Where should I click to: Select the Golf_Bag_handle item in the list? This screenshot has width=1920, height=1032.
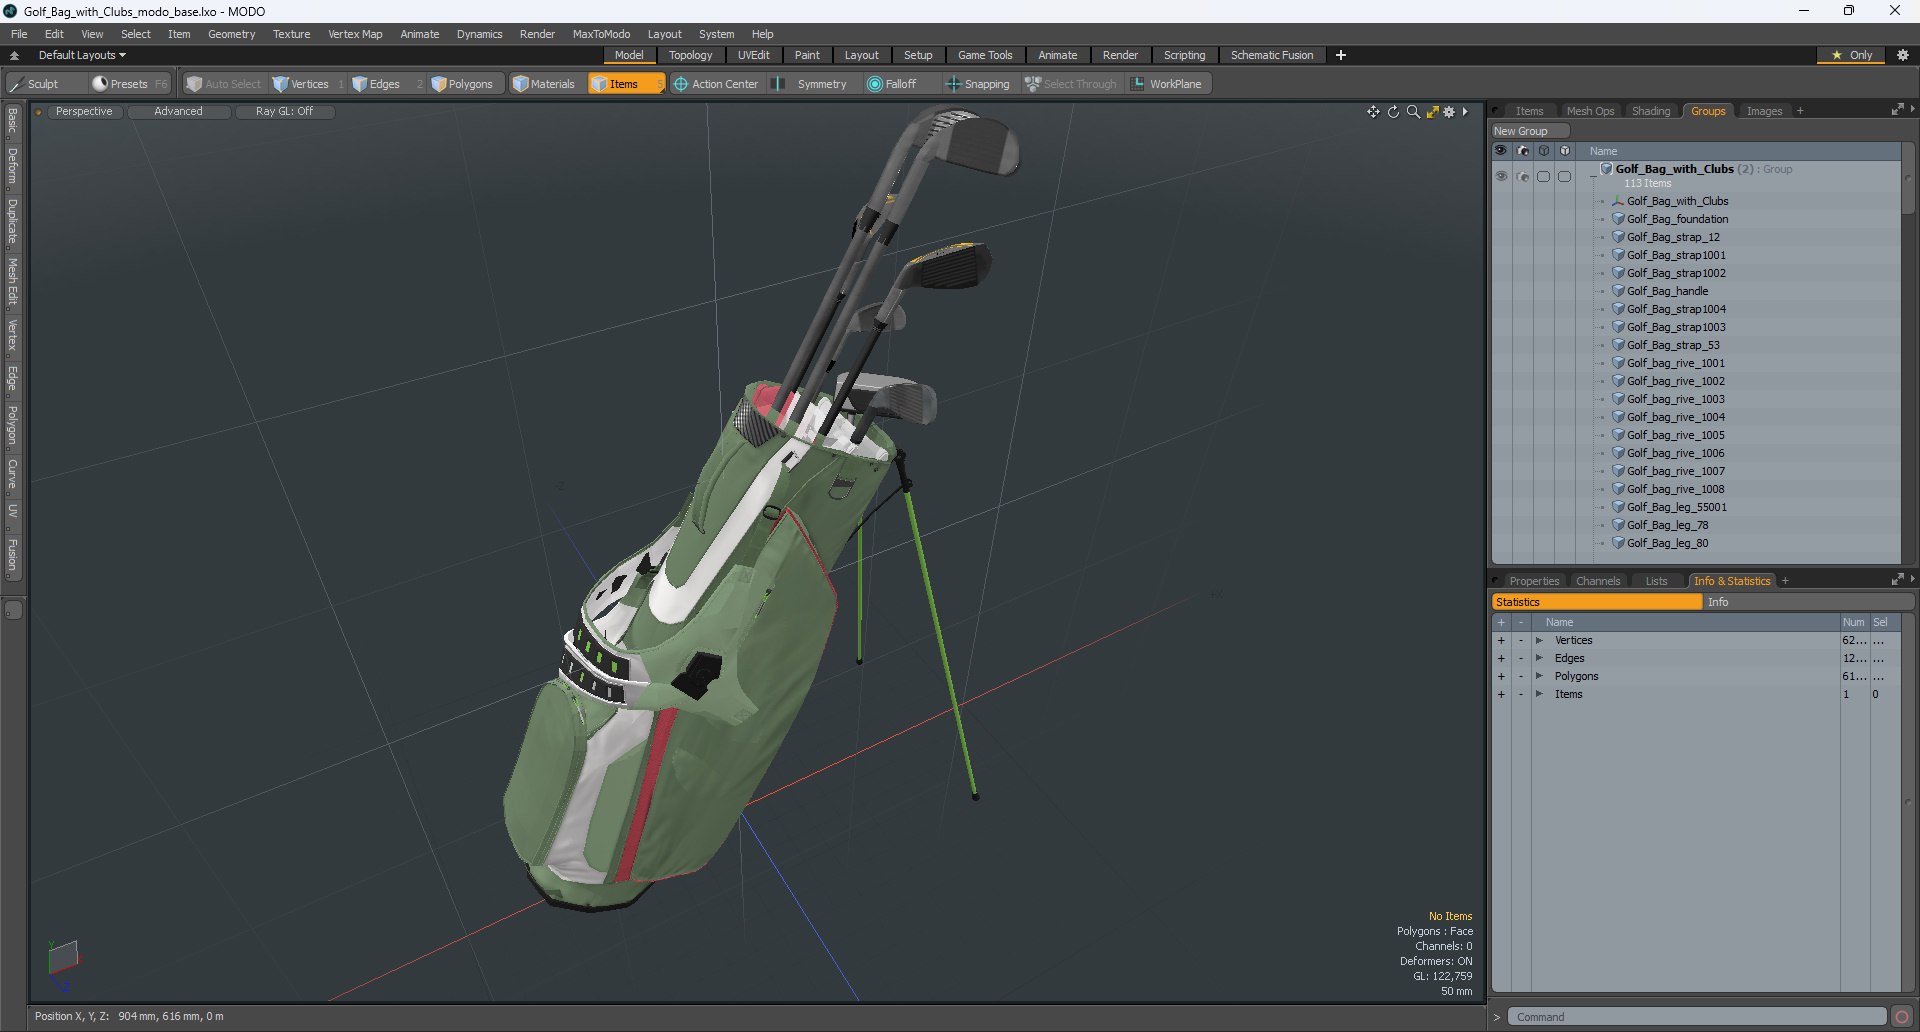pos(1667,291)
